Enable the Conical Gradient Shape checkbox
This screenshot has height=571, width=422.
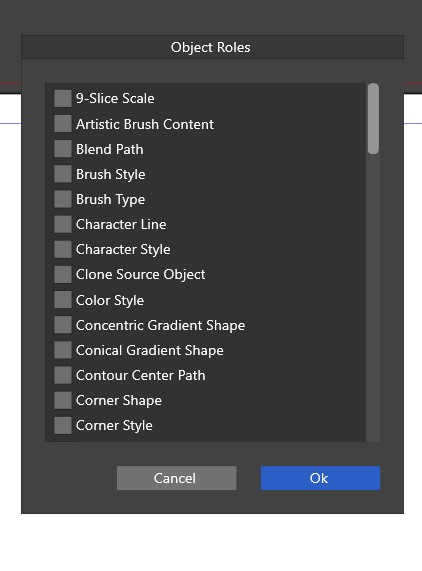[x=63, y=350]
